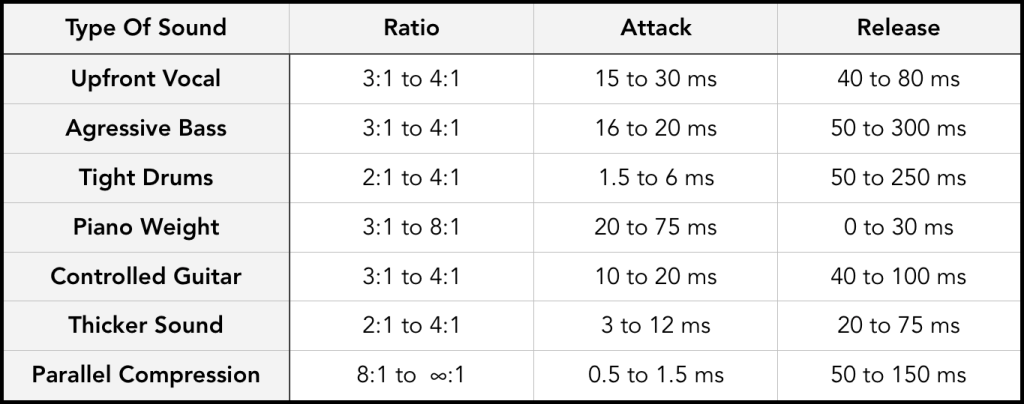
Task: Select the 20 to 75 ms release cell
Action: 898,325
